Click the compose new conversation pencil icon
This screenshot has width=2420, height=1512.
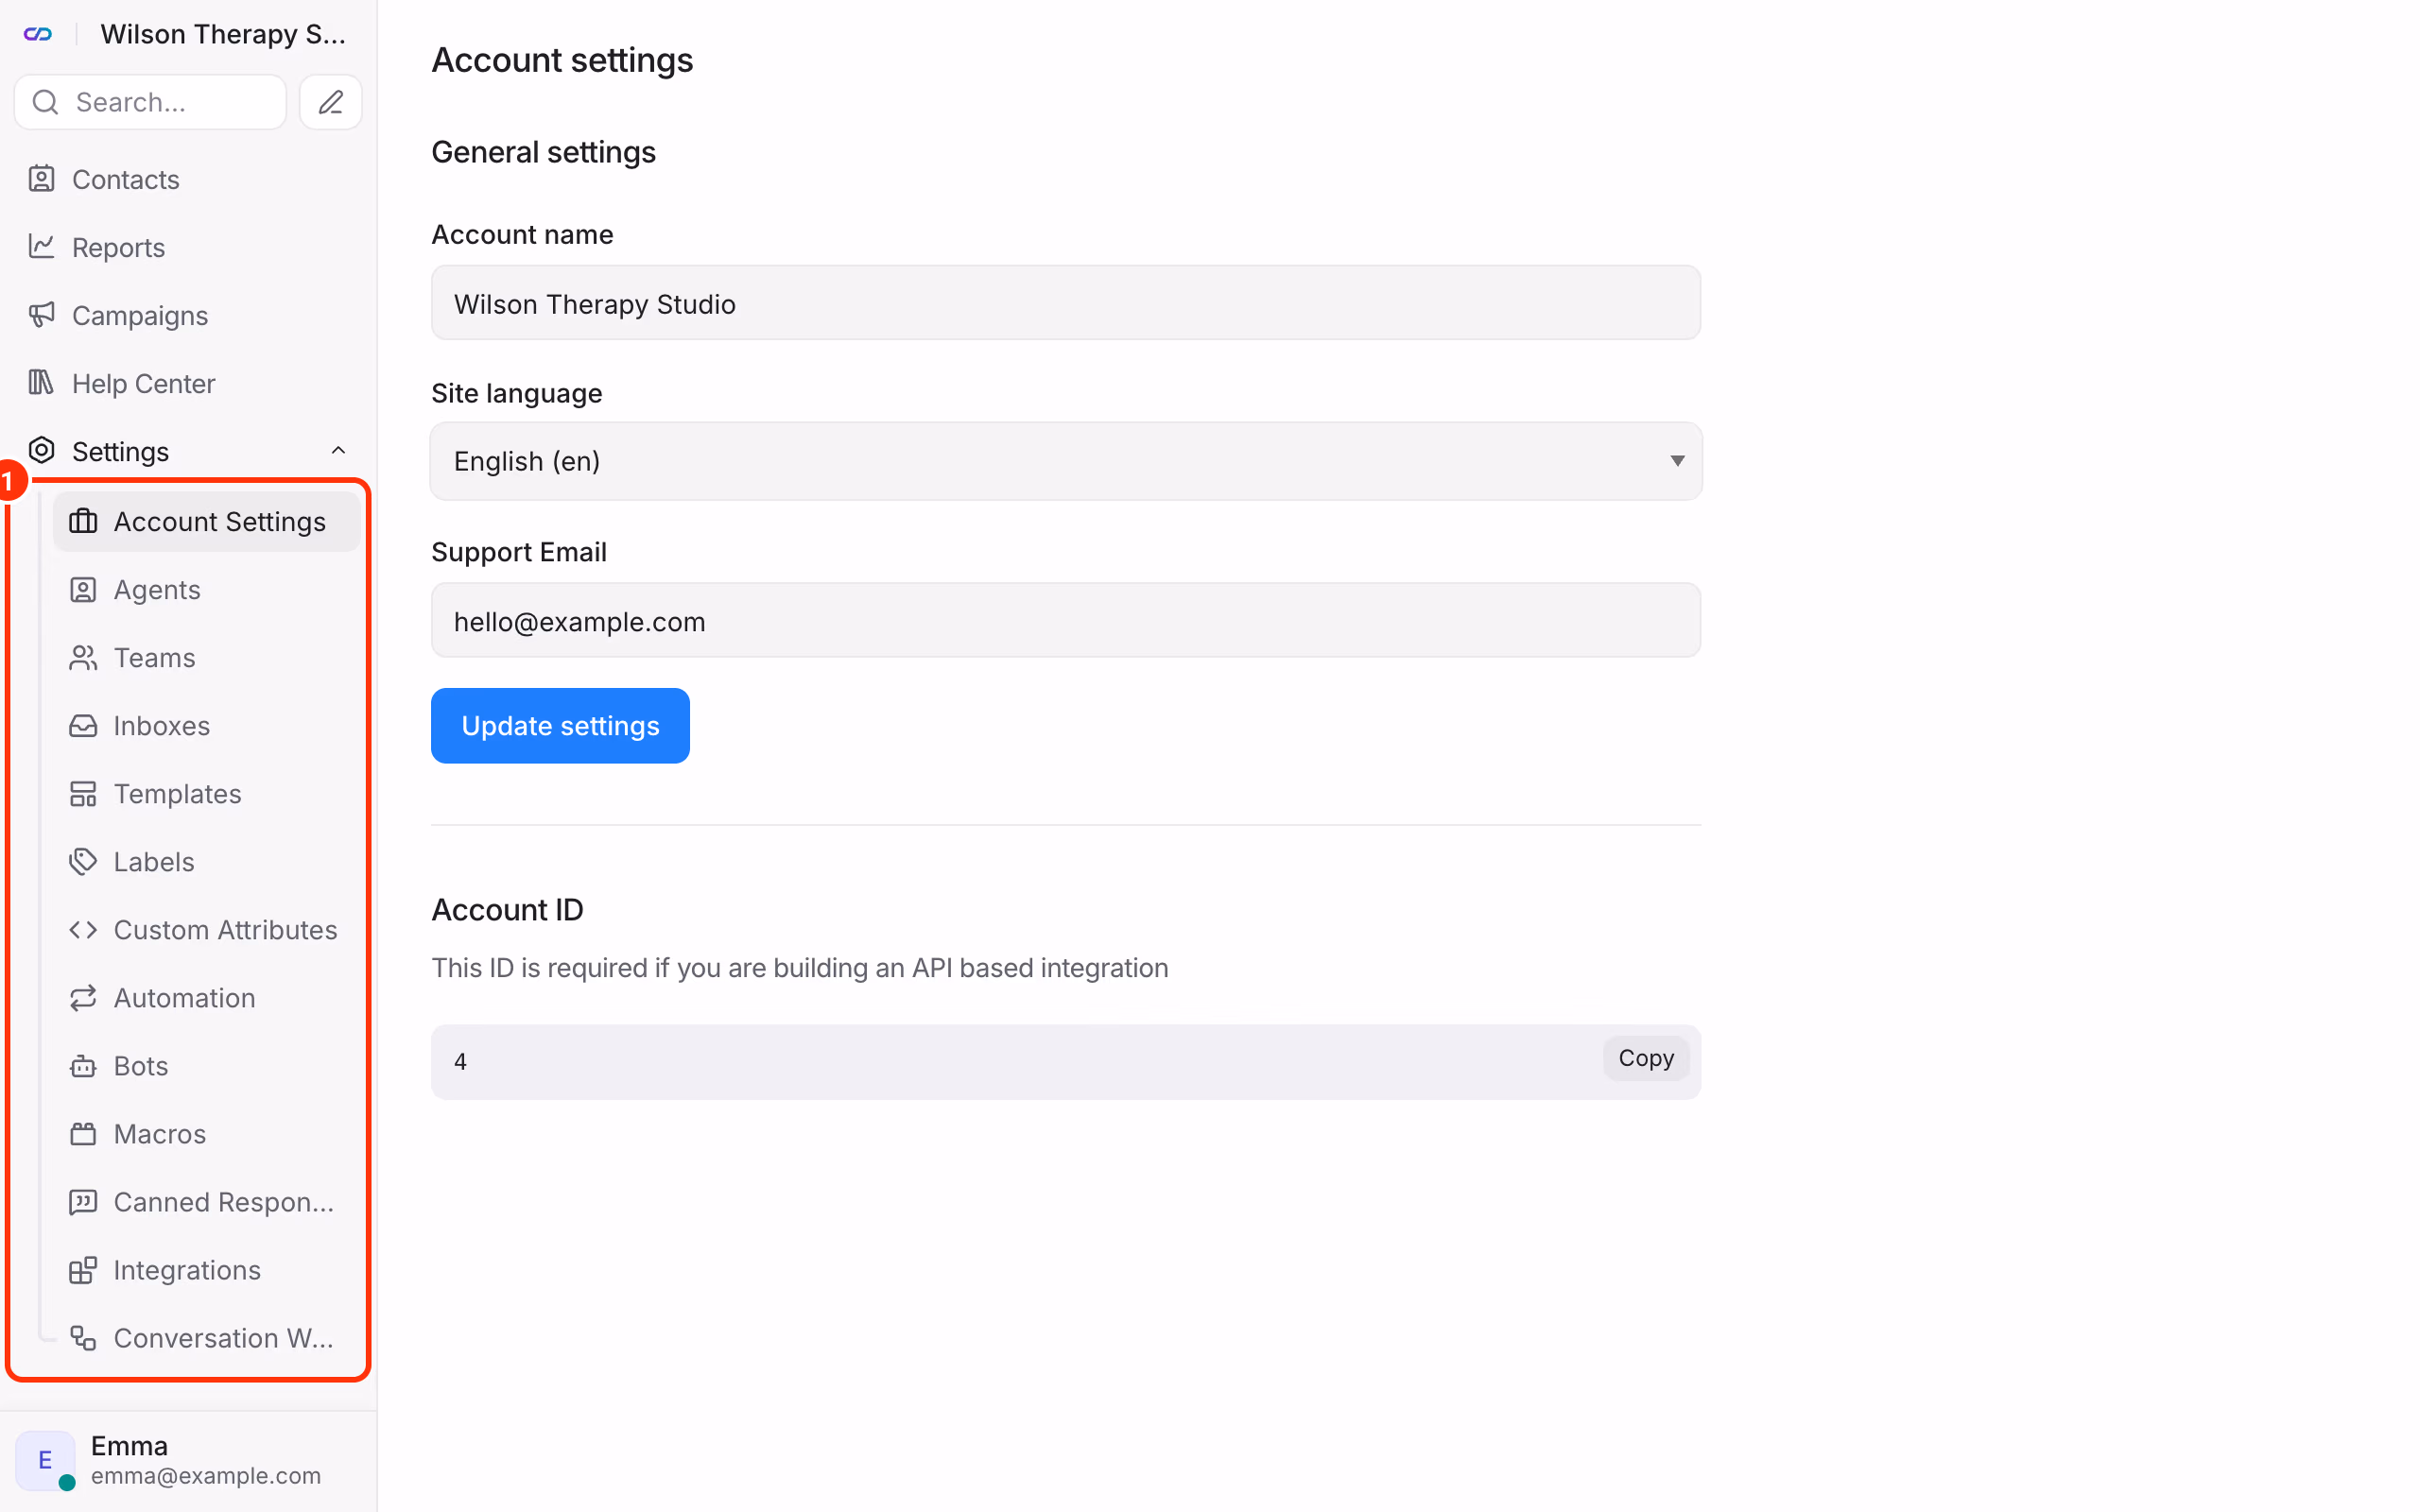coord(331,102)
